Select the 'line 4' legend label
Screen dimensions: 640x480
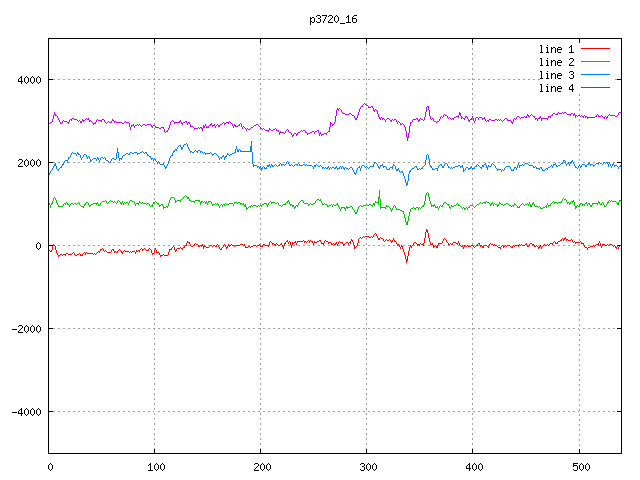tap(558, 88)
